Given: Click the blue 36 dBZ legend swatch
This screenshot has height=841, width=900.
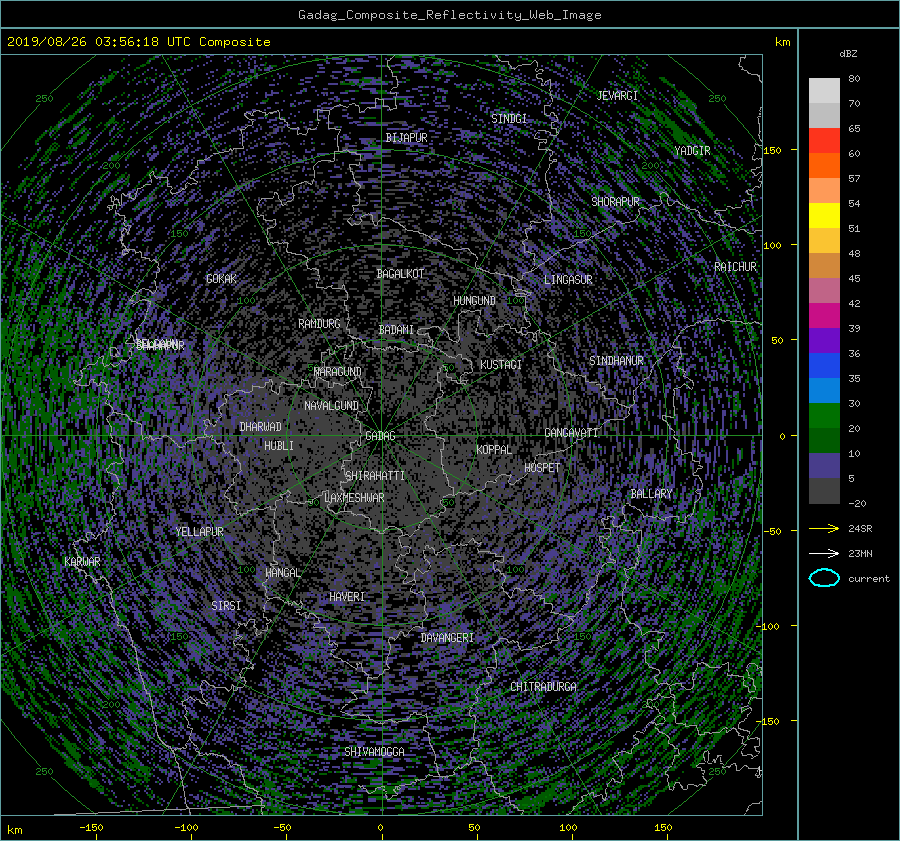Looking at the screenshot, I should (x=824, y=365).
